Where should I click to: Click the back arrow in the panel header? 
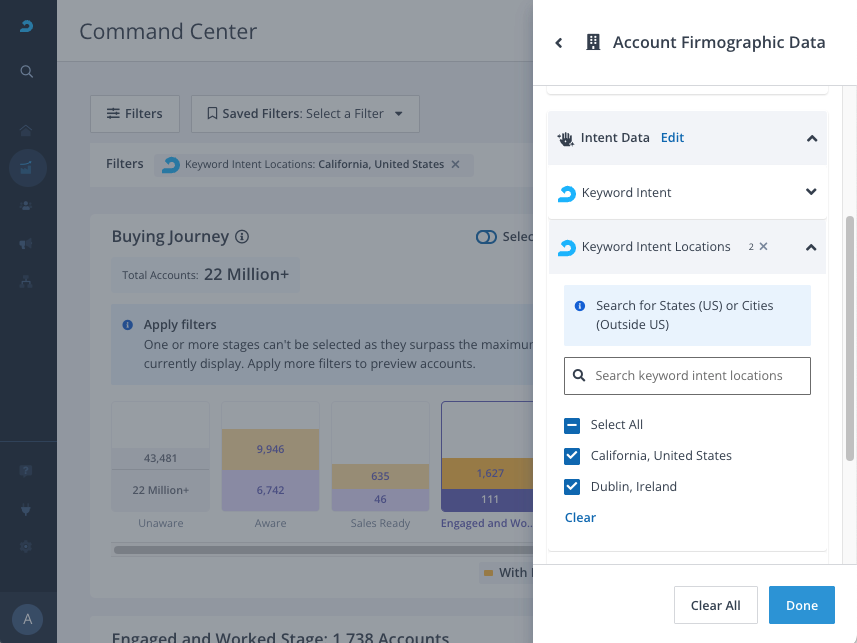click(559, 43)
